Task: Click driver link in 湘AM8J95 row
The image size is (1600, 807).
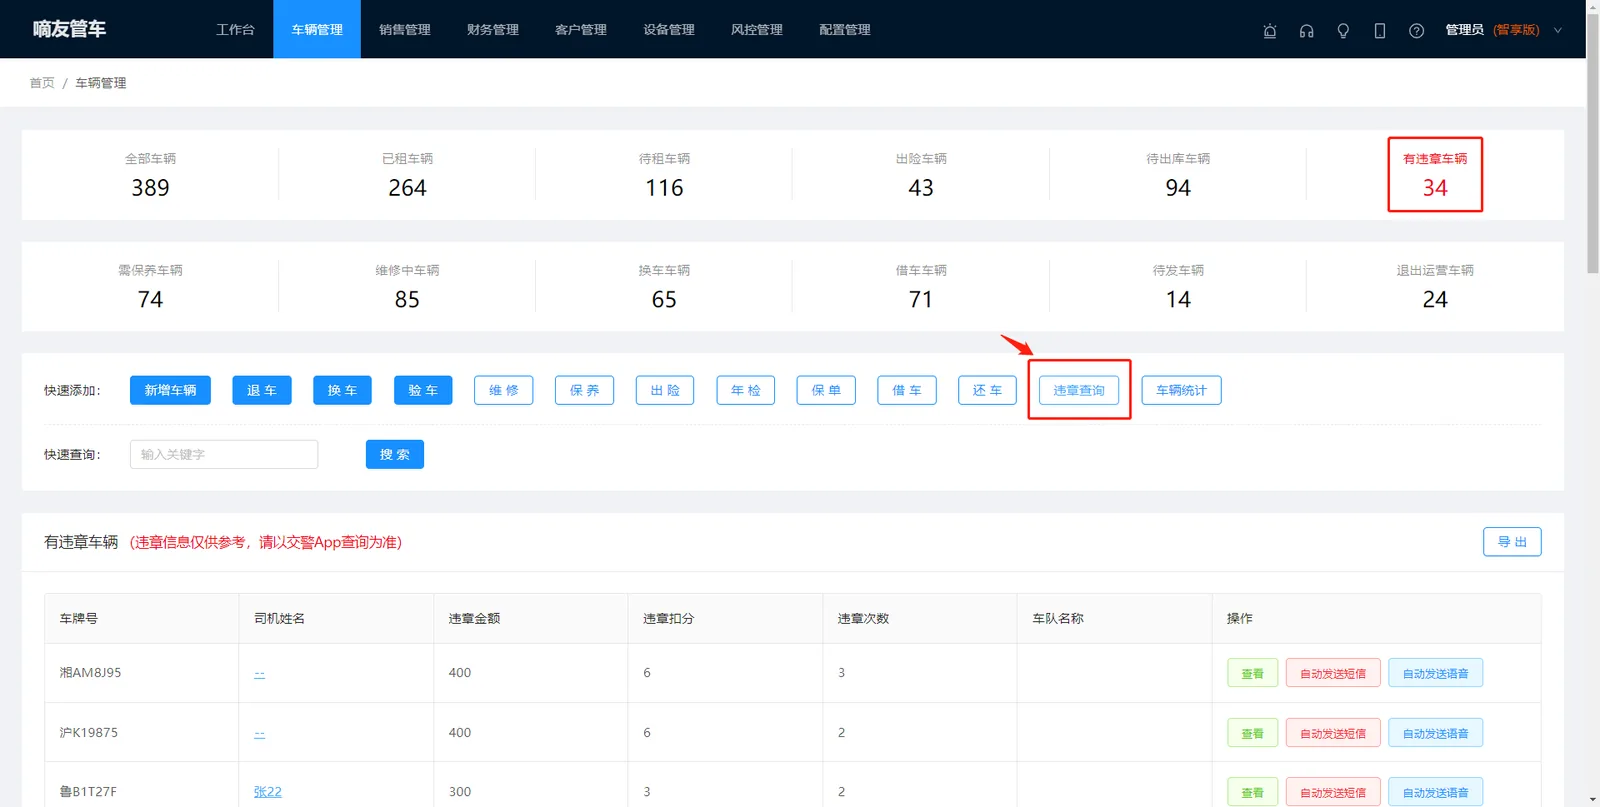Action: point(259,673)
